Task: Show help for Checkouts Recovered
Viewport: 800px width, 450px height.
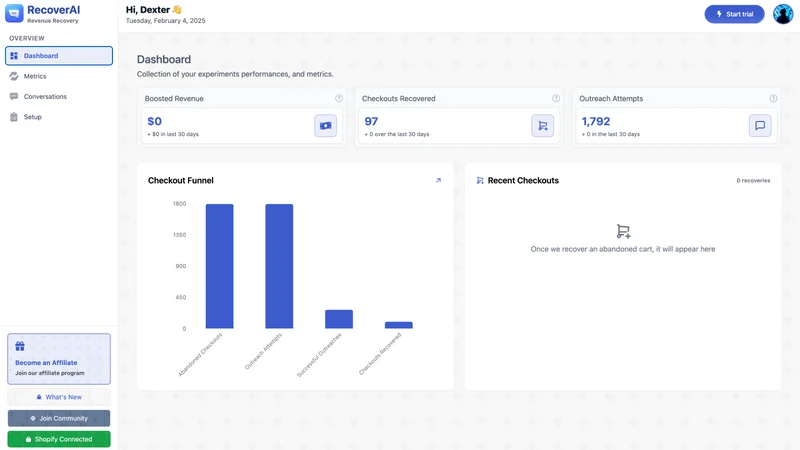Action: (x=556, y=98)
